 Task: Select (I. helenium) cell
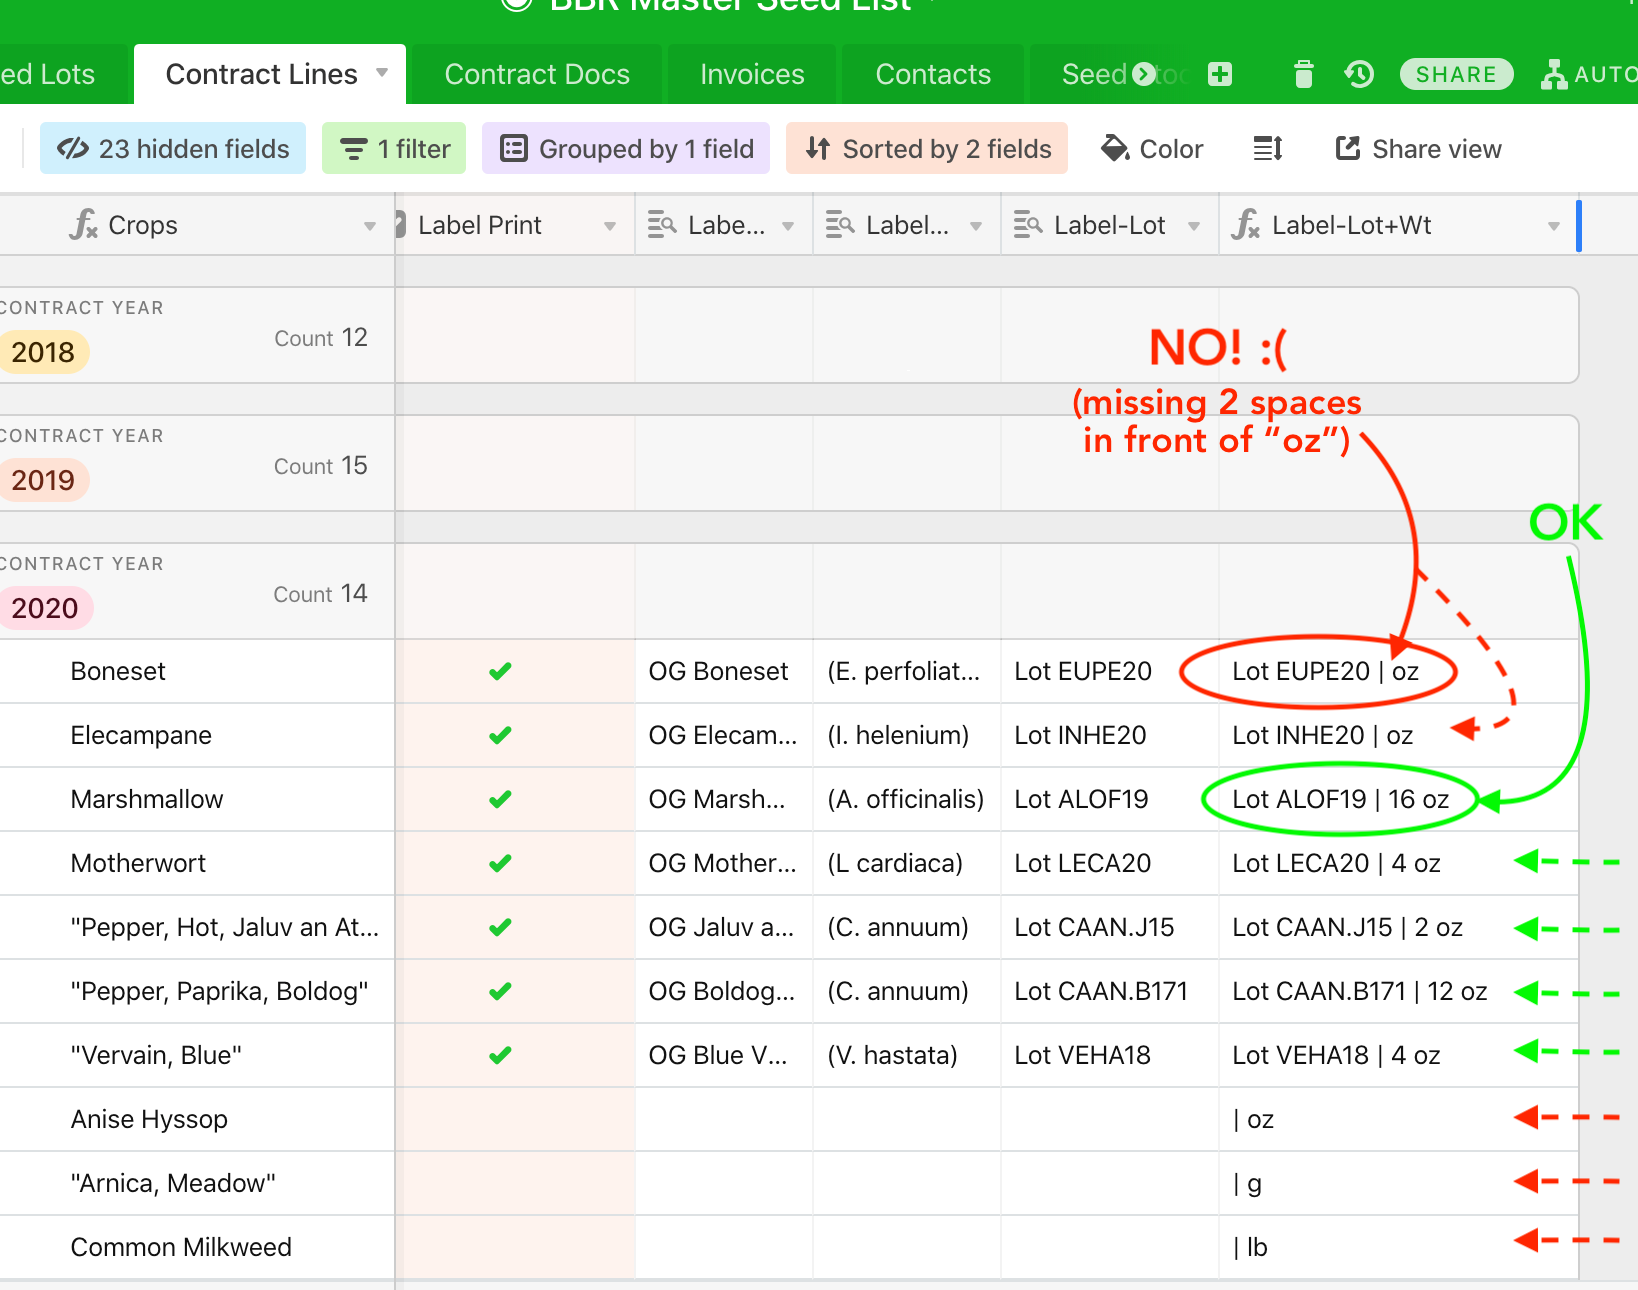click(x=907, y=735)
